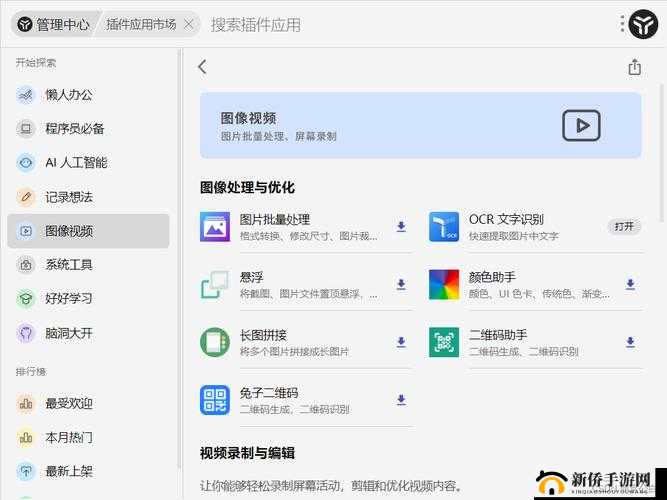This screenshot has width=667, height=500.
Task: Download the 悬浮 plugin
Action: coord(401,284)
